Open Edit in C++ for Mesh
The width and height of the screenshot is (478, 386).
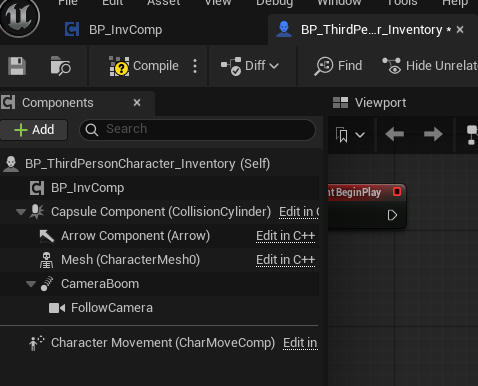(x=285, y=260)
